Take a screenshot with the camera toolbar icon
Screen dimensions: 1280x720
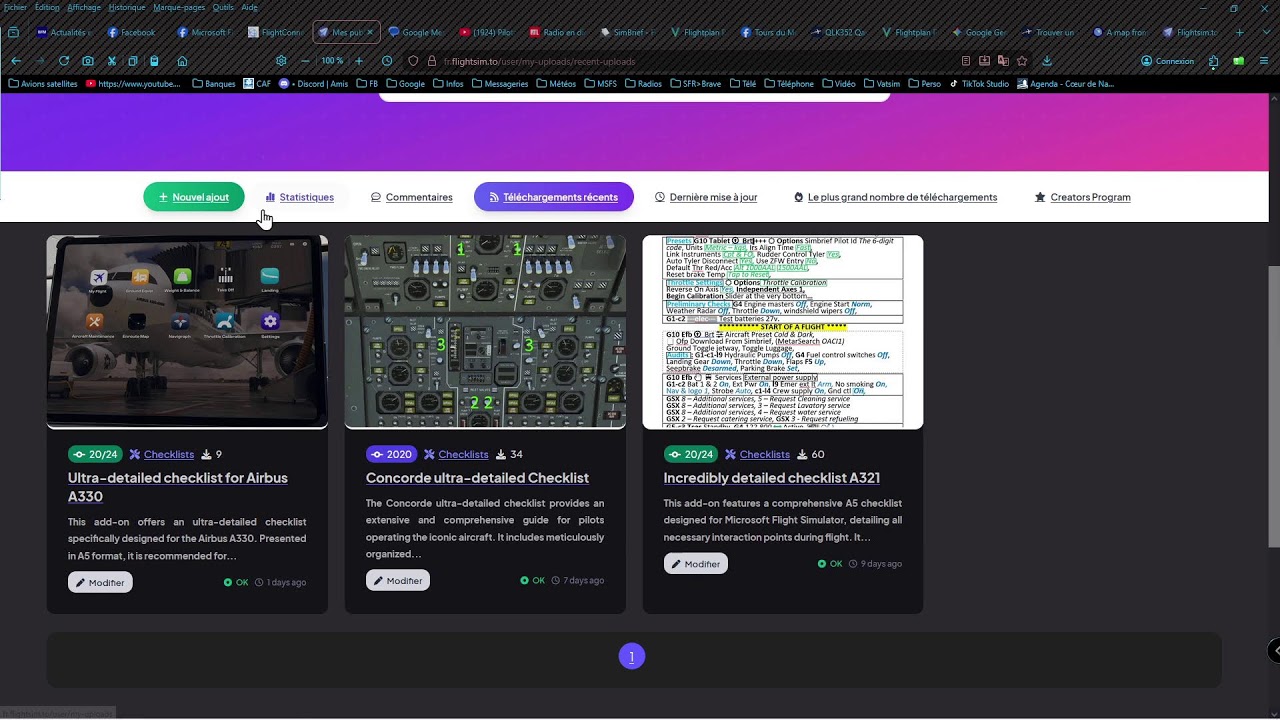(88, 61)
